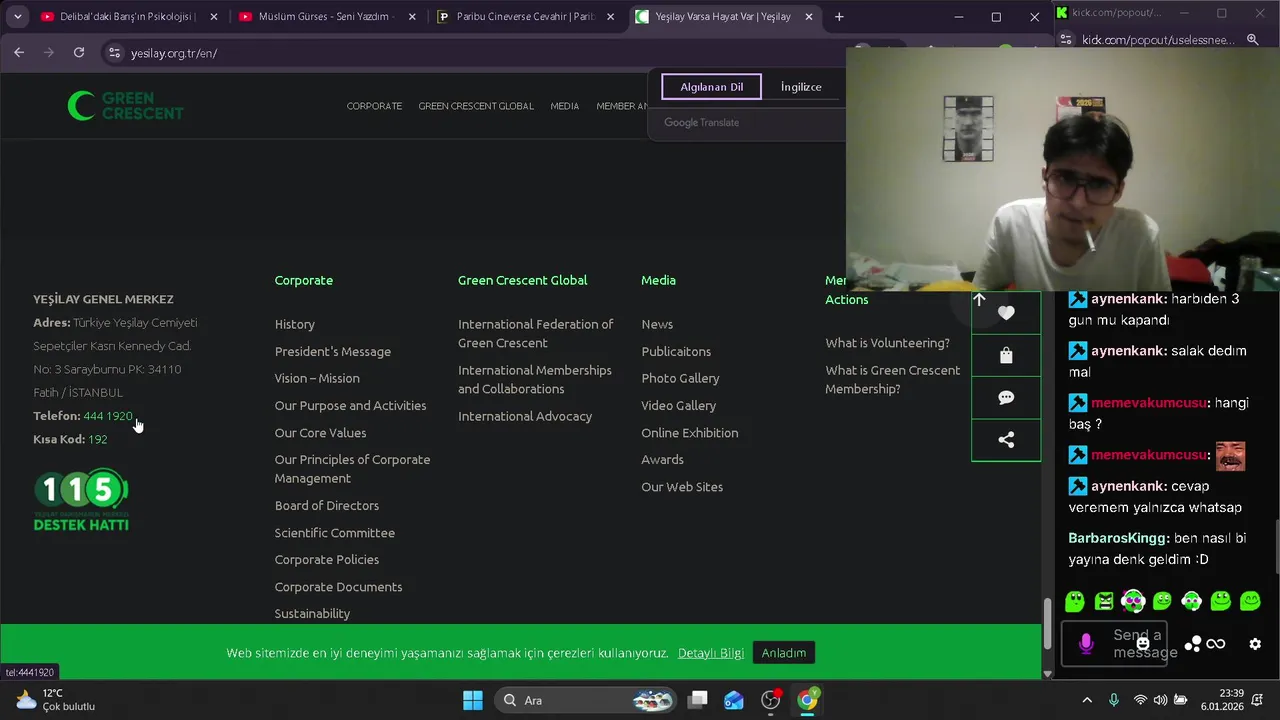The height and width of the screenshot is (720, 1280).
Task: Click the bubbles points icon in Kick chat
Action: click(1192, 644)
